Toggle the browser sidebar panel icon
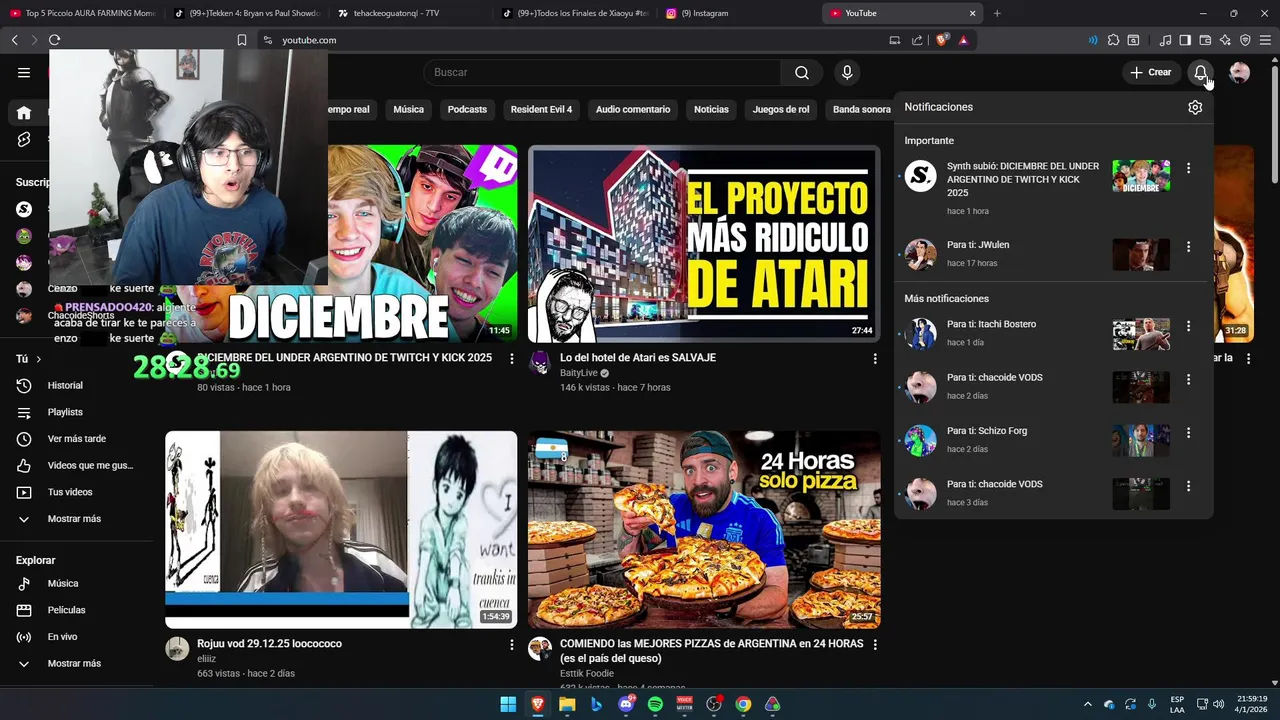Screen dimensions: 1280x720 [1185, 40]
